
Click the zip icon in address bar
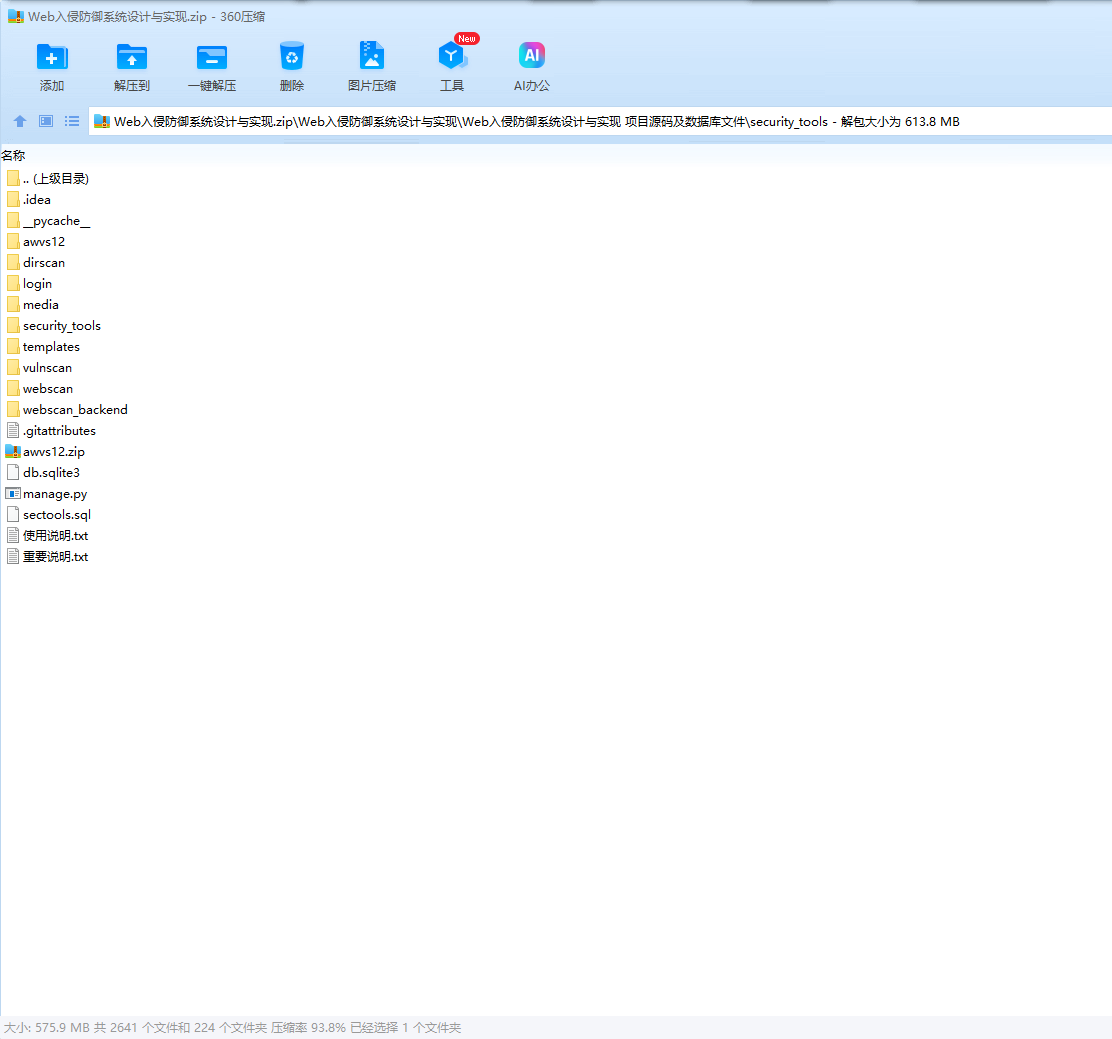click(x=102, y=121)
